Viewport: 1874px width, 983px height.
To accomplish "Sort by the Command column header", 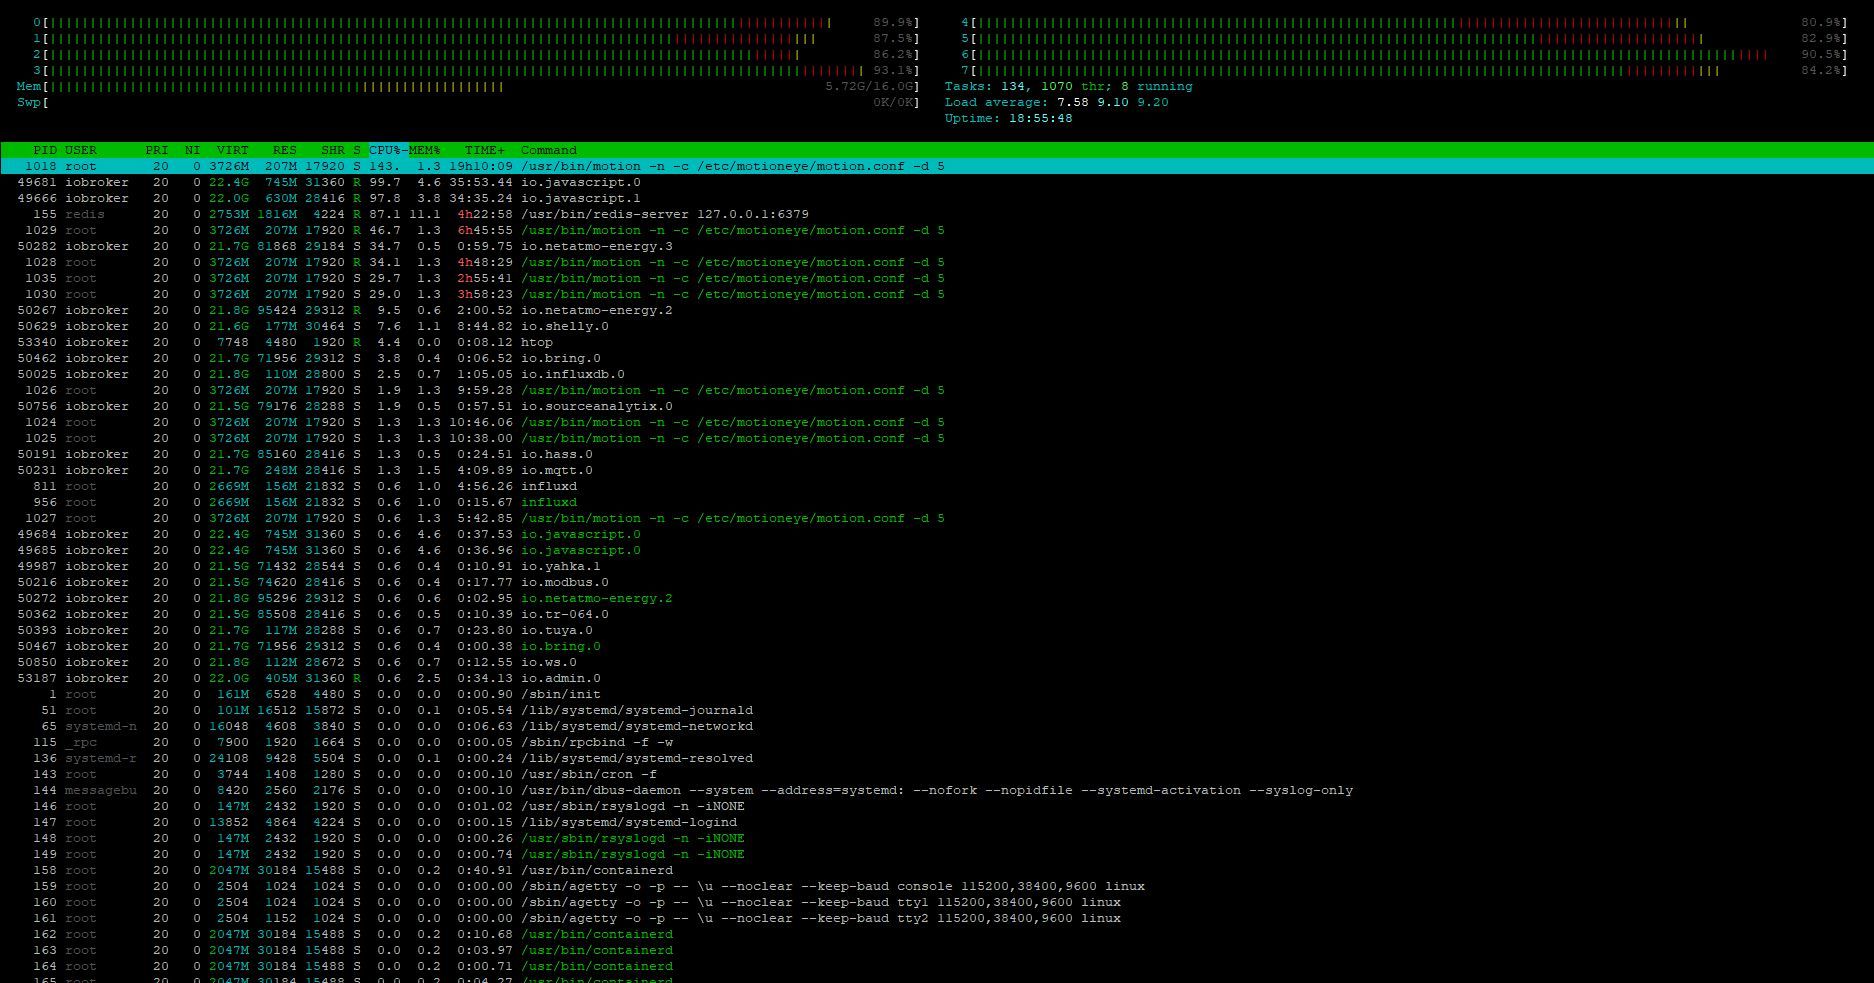I will pos(549,150).
